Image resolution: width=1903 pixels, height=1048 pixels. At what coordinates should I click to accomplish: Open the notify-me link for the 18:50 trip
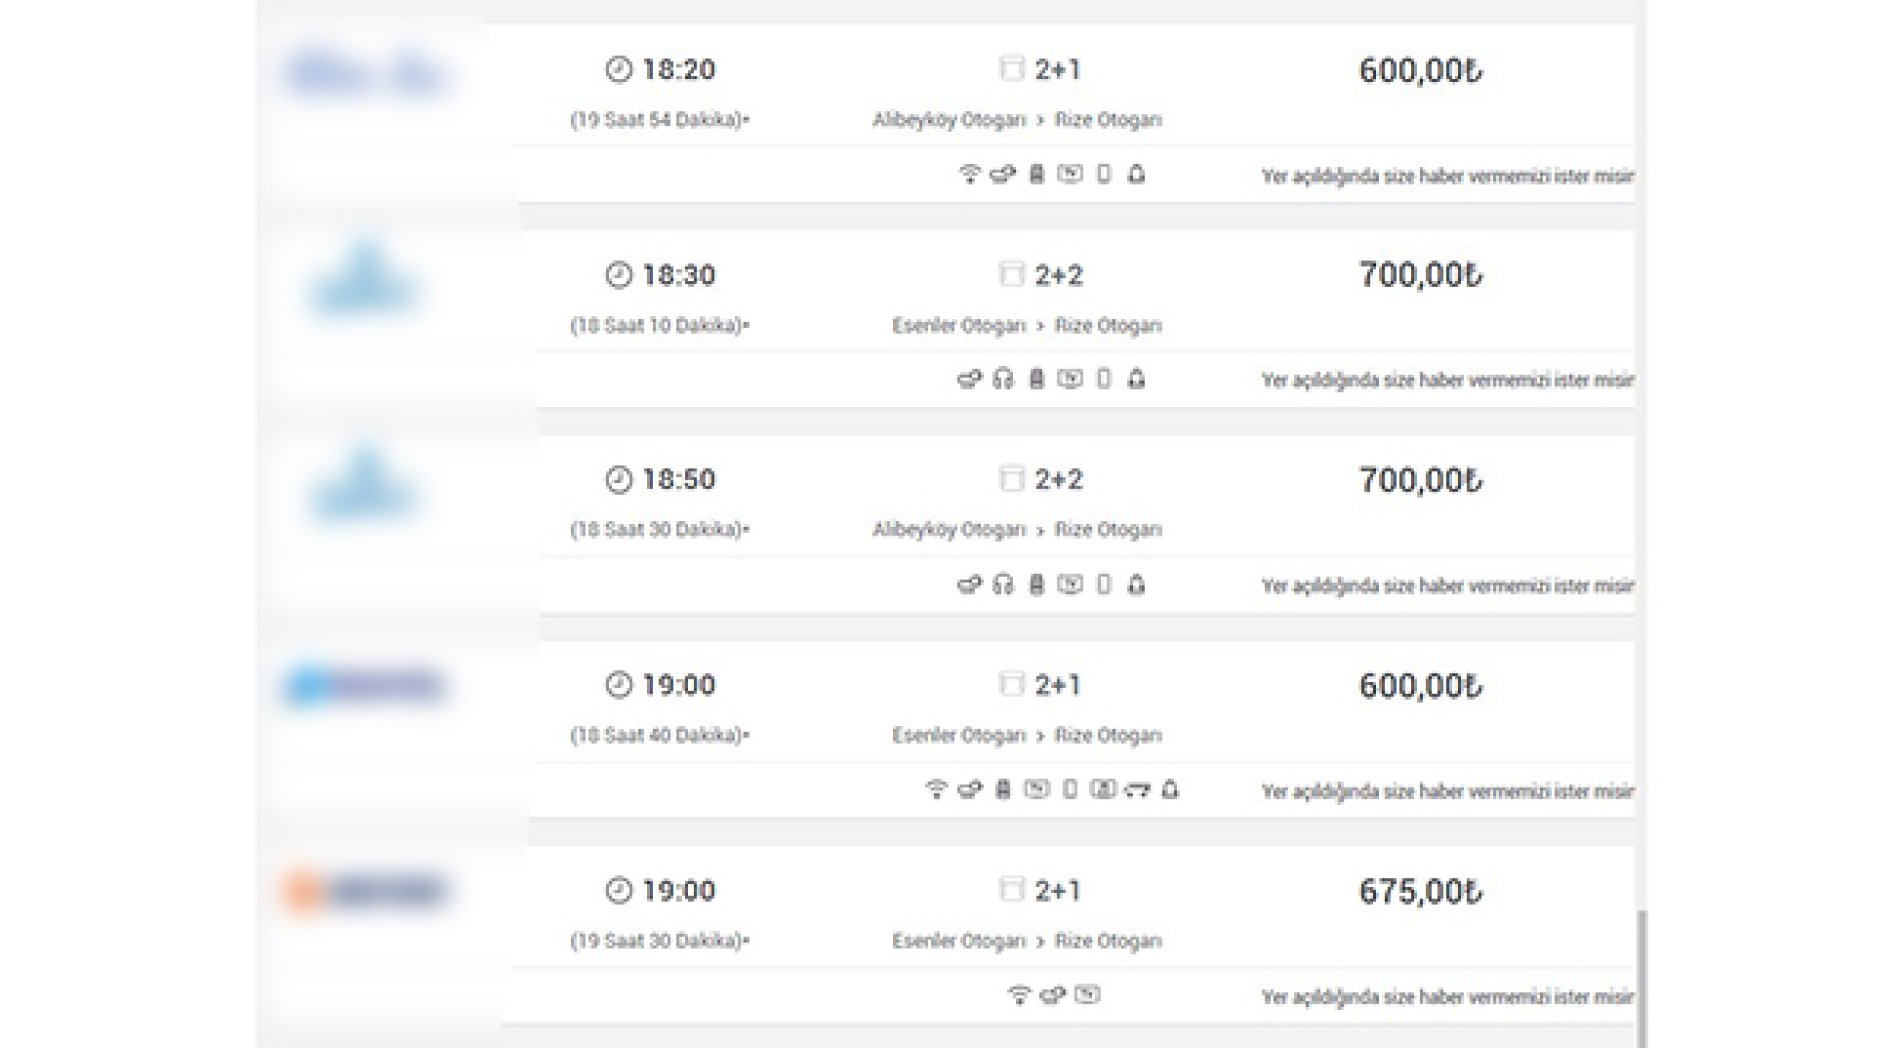click(1446, 586)
